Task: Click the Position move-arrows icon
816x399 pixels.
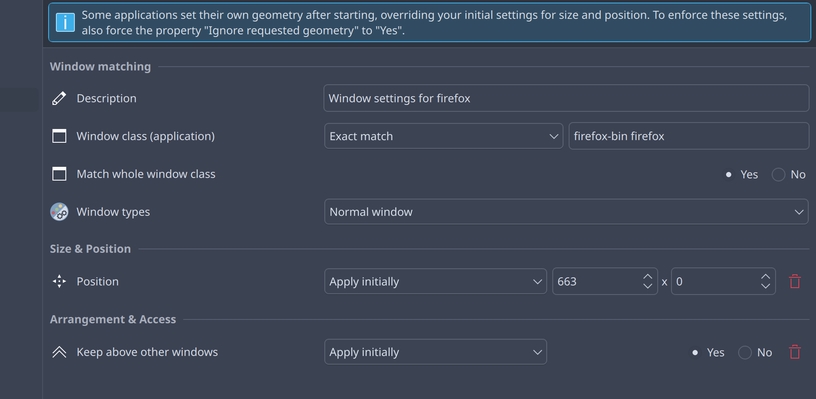Action: click(59, 281)
